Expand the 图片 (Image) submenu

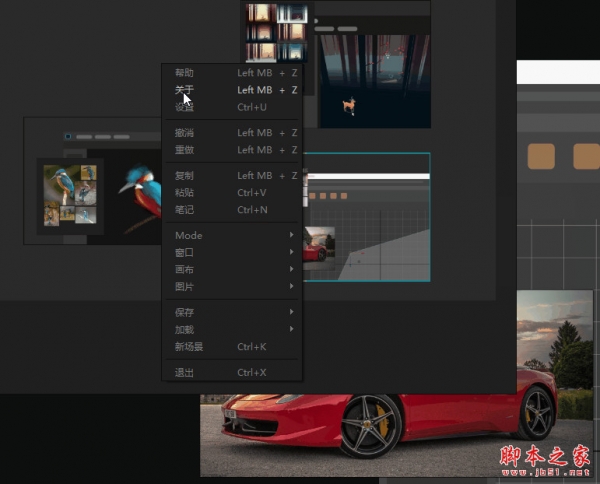(x=185, y=287)
